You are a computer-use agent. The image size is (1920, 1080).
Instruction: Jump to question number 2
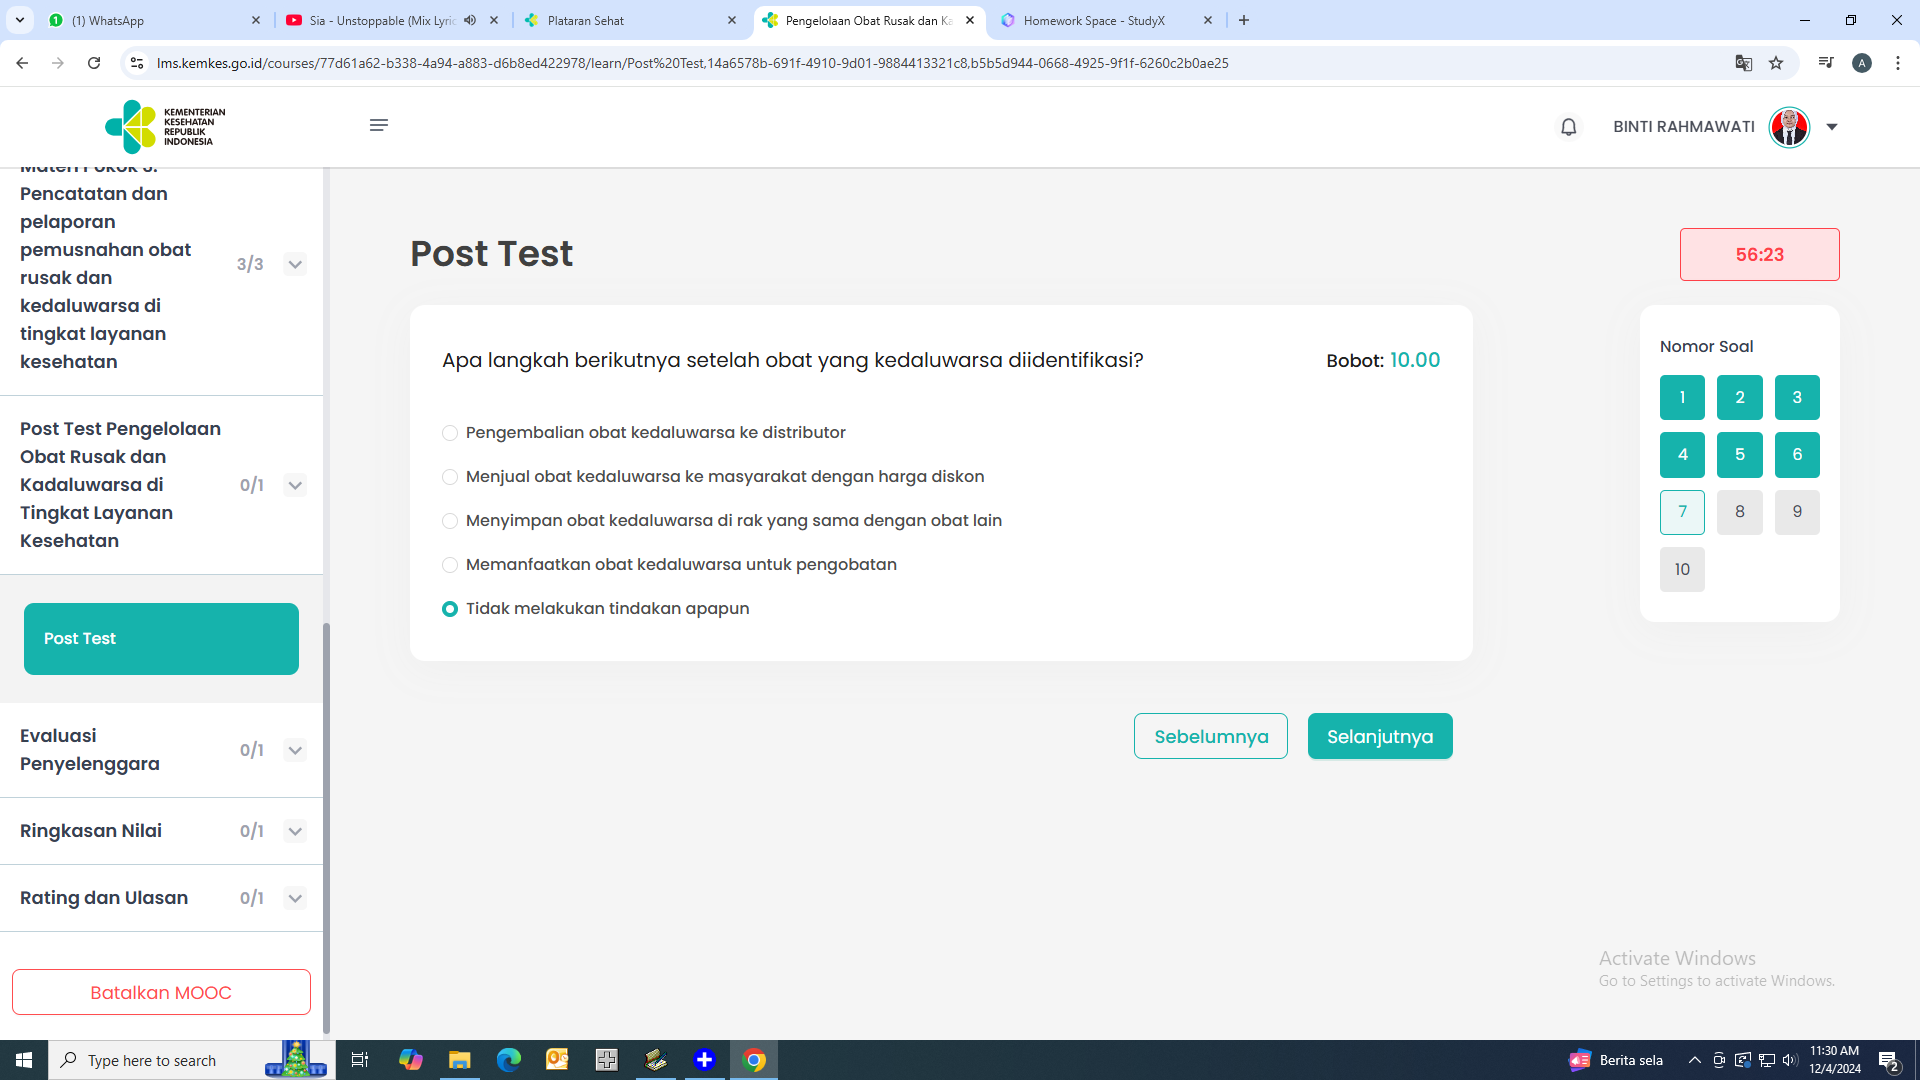1740,398
